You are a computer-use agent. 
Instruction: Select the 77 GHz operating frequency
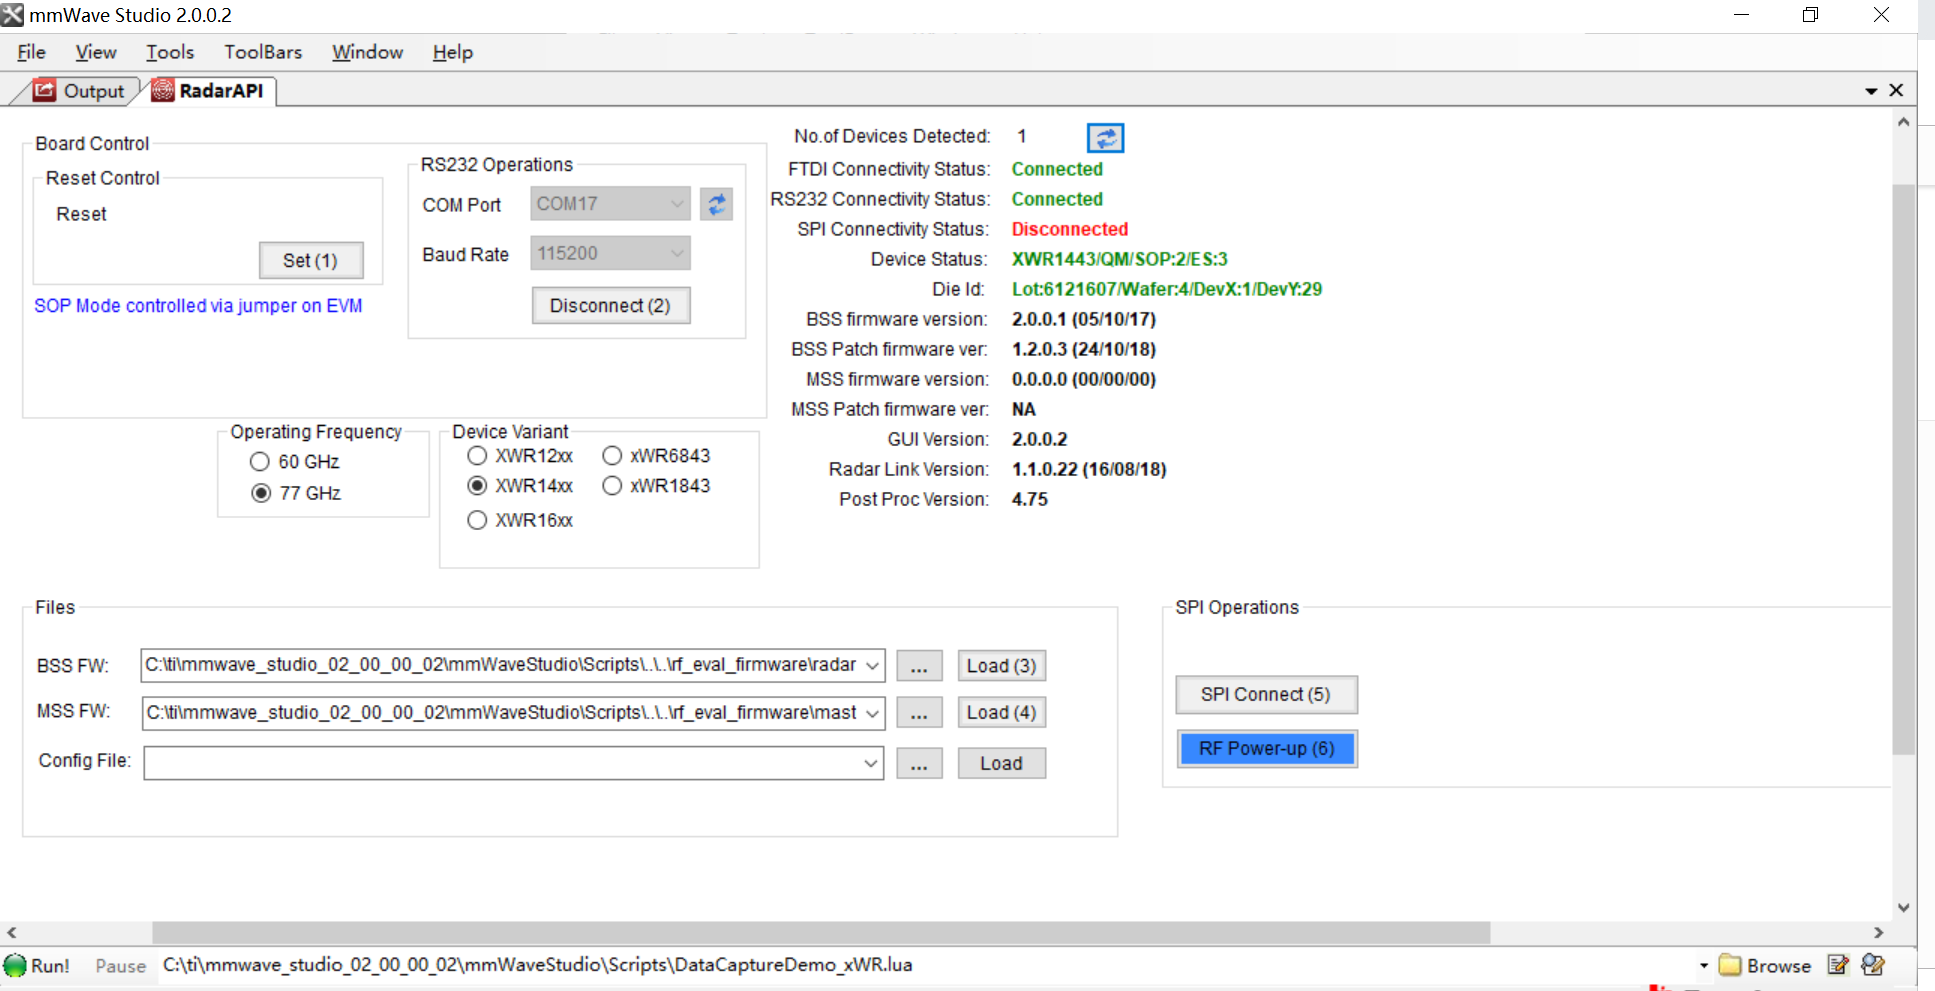coord(261,493)
